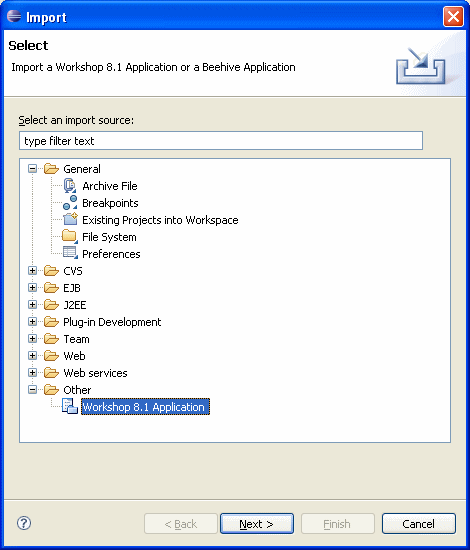Select the J2EE label

coord(75,305)
